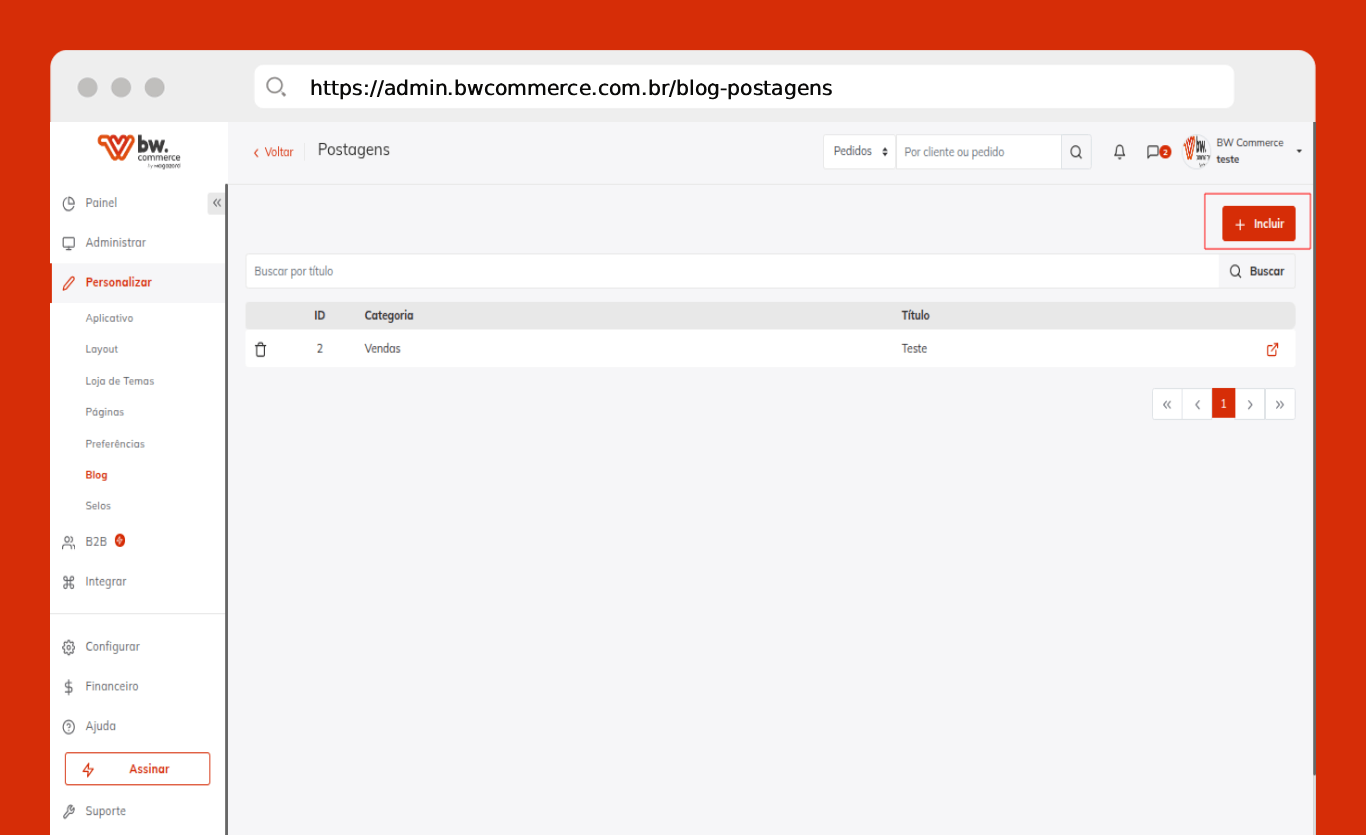Viewport: 1366px width, 835px height.
Task: Open the Aplicativo submenu item
Action: pyautogui.click(x=109, y=318)
